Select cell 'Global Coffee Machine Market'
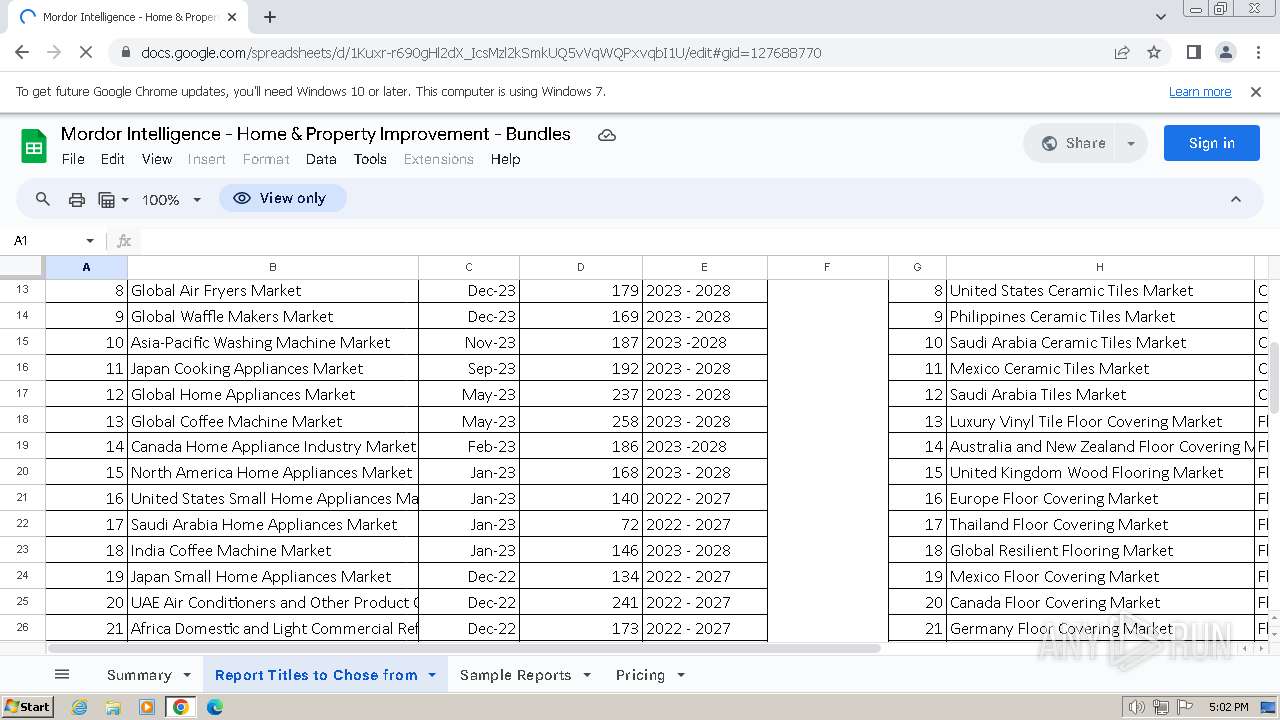 273,421
